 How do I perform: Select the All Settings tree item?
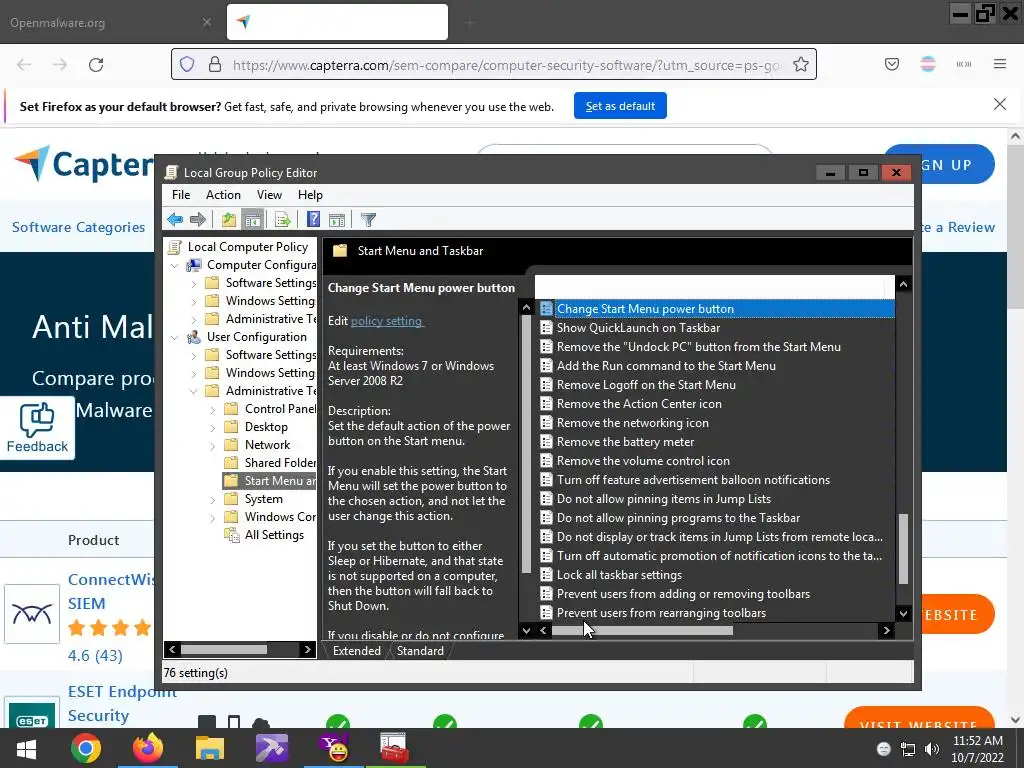[274, 535]
